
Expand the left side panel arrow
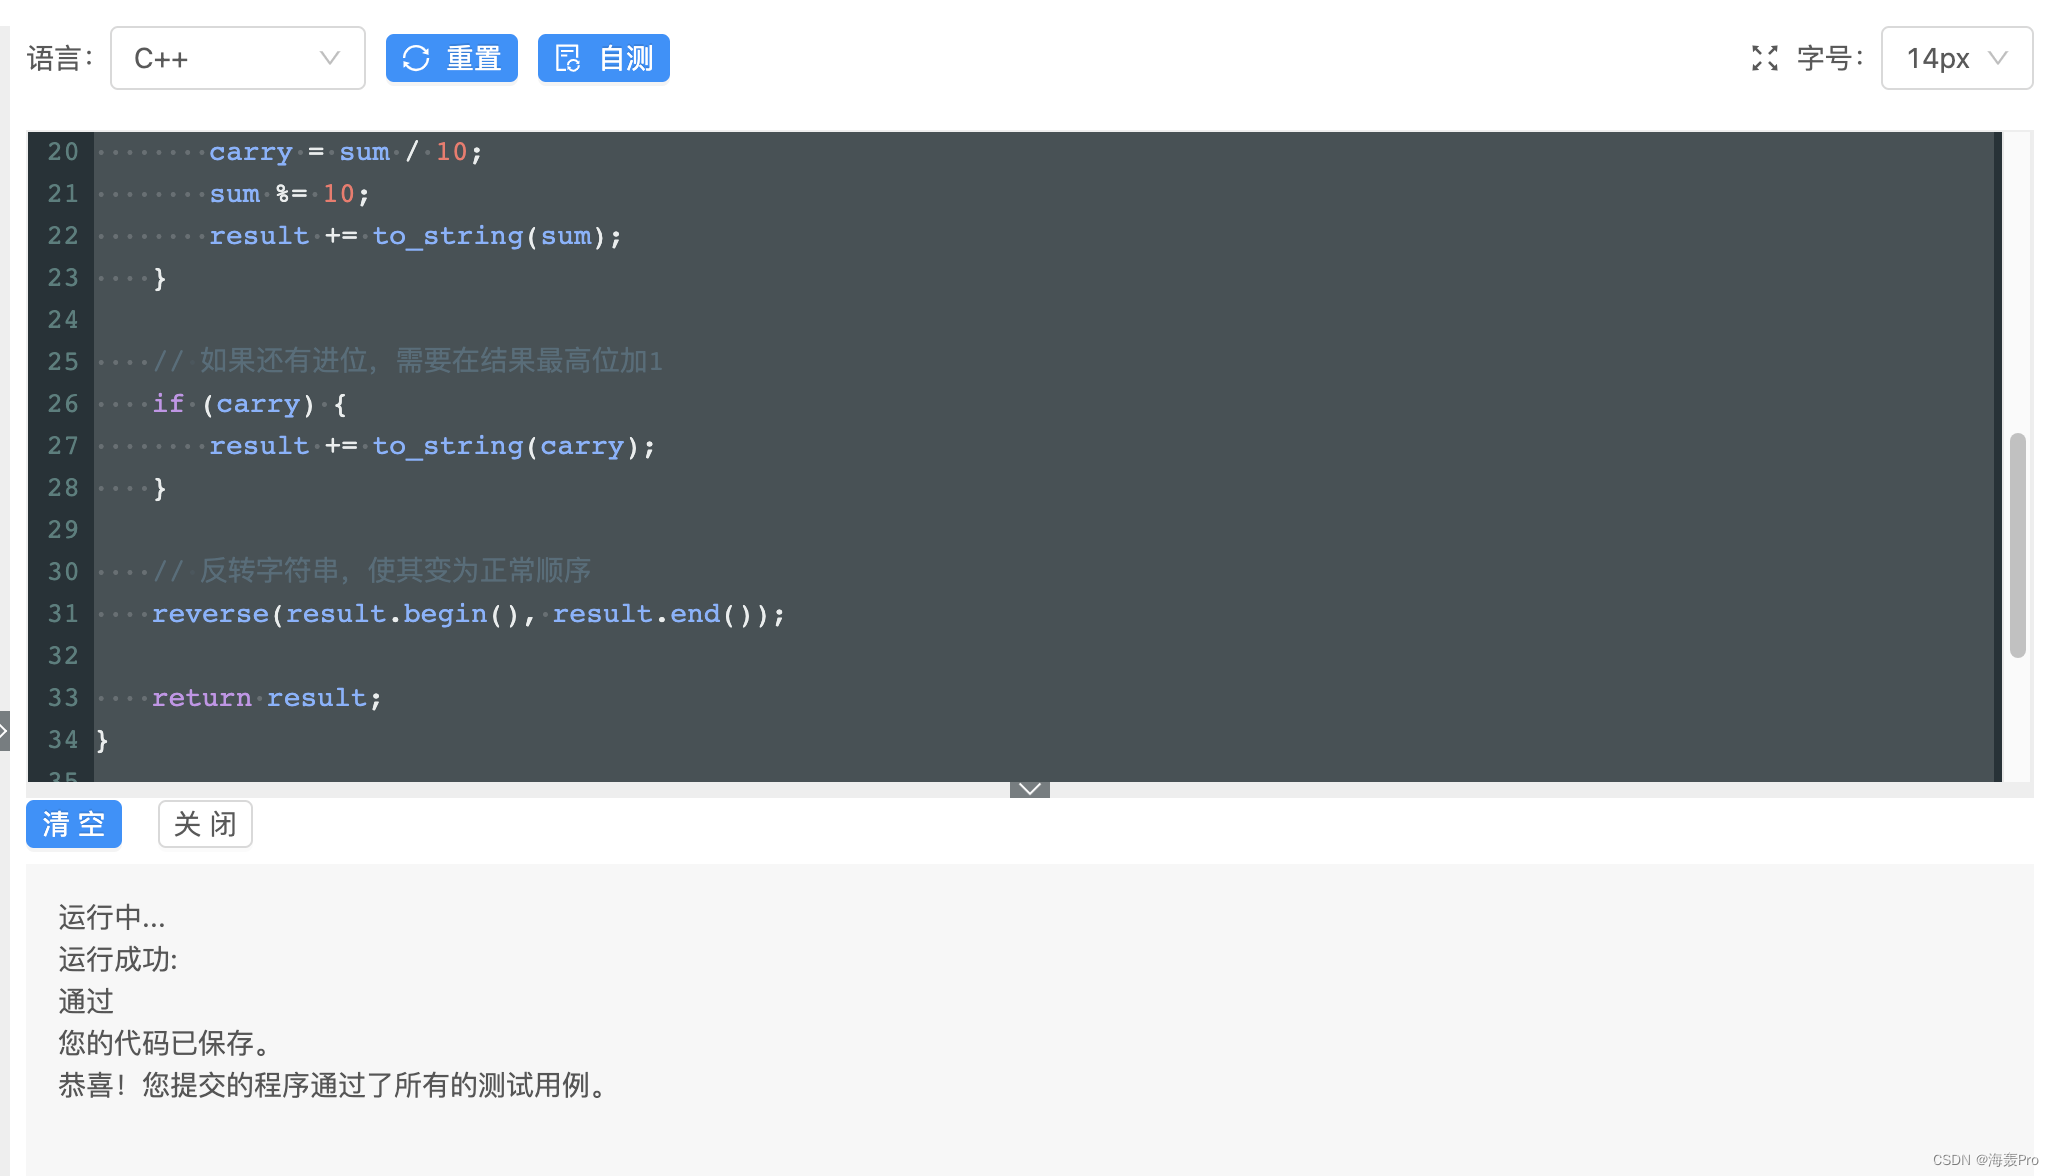point(4,731)
